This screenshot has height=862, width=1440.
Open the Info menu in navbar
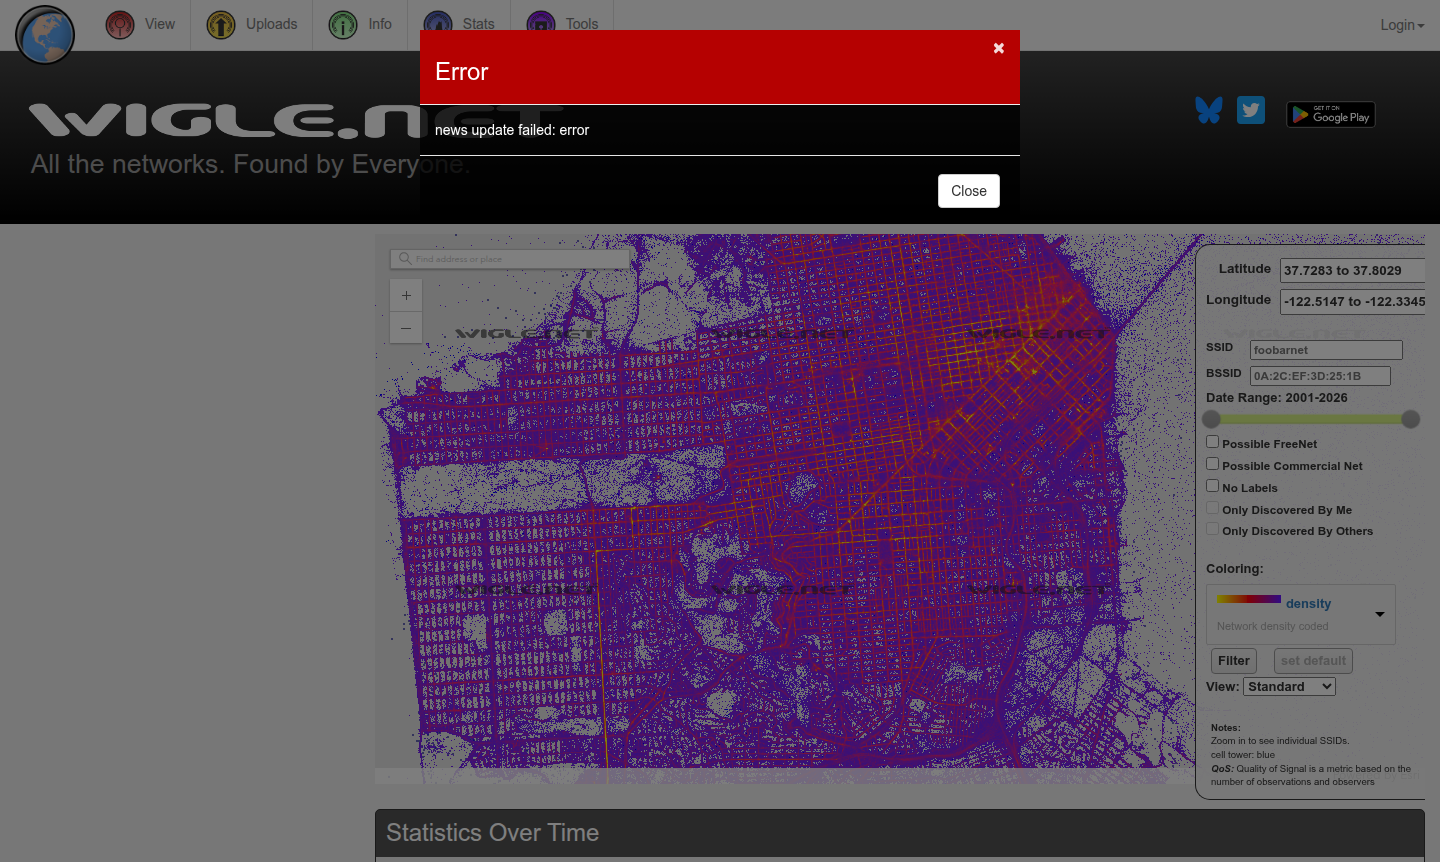click(x=361, y=25)
